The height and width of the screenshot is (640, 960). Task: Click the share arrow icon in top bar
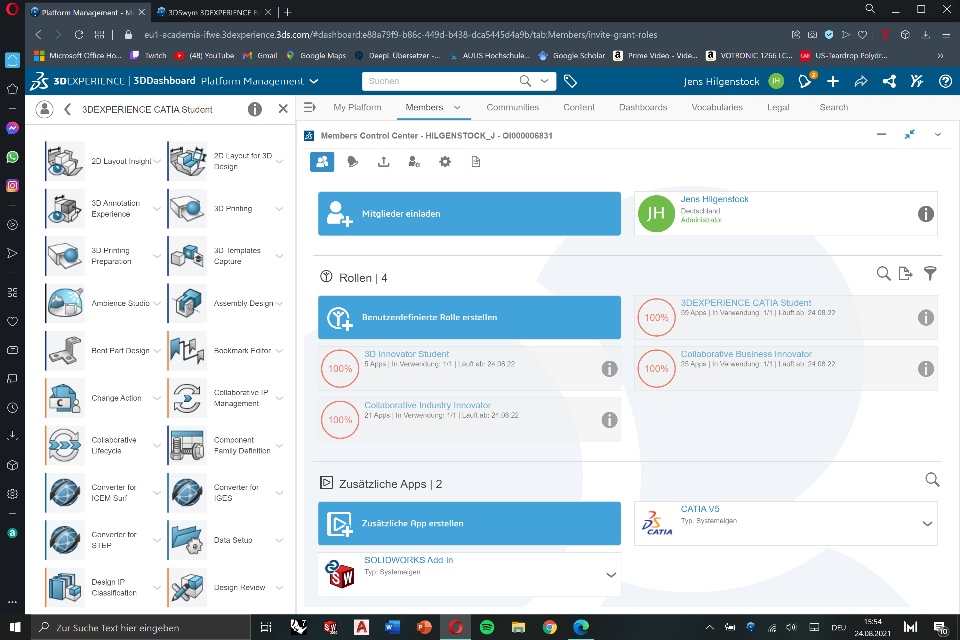pos(861,81)
